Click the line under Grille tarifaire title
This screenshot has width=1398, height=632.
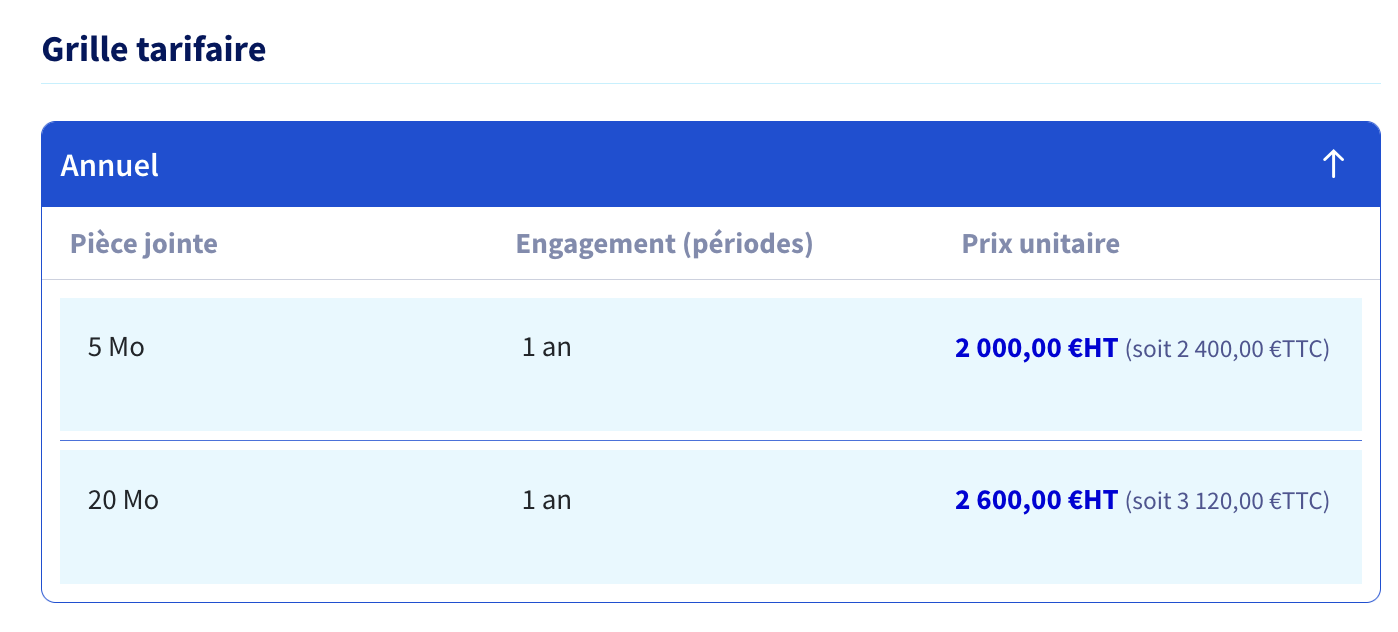pyautogui.click(x=711, y=83)
